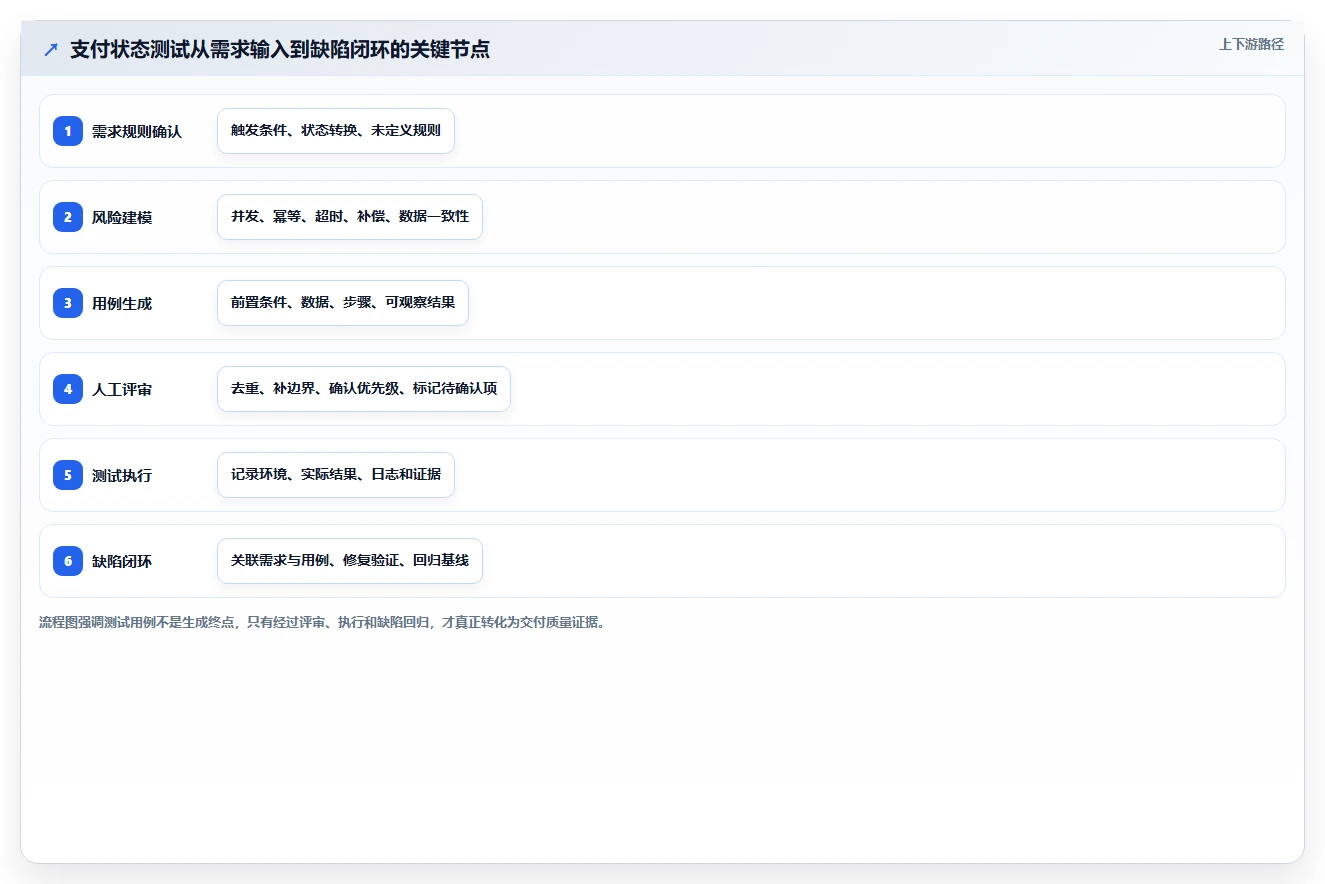Screen dimensions: 1325x884
Task: Click the 风险建模 step label
Action: [122, 217]
